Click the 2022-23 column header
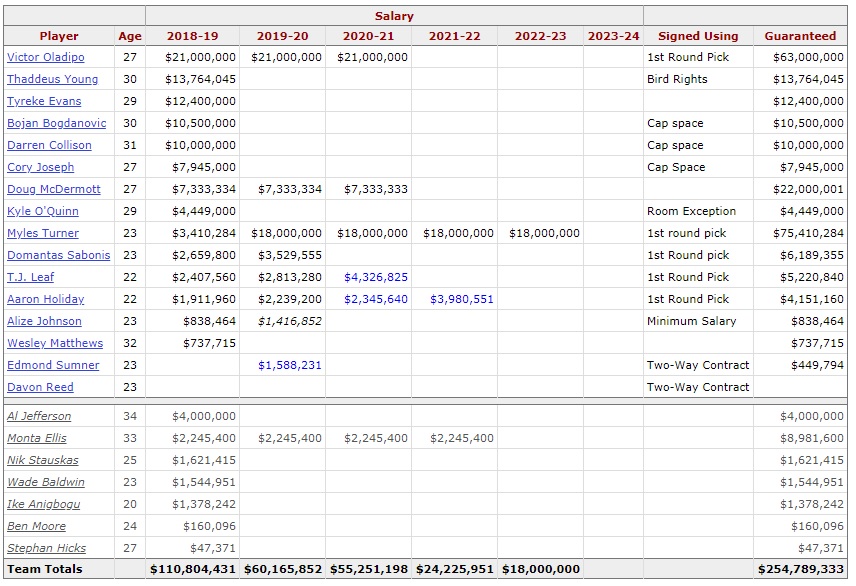The image size is (856, 586). [x=540, y=36]
